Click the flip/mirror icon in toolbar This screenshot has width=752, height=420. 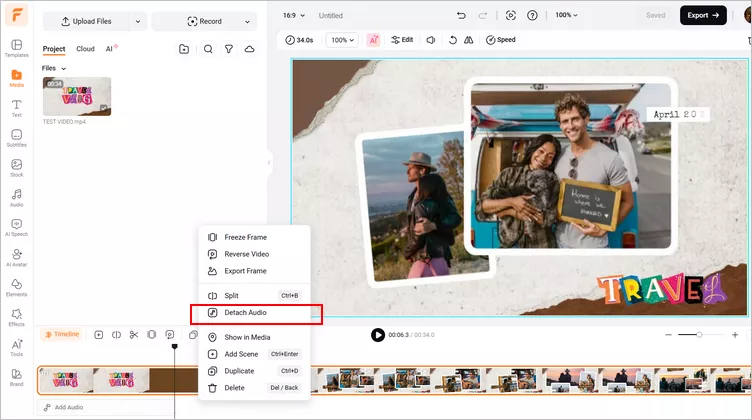(469, 40)
